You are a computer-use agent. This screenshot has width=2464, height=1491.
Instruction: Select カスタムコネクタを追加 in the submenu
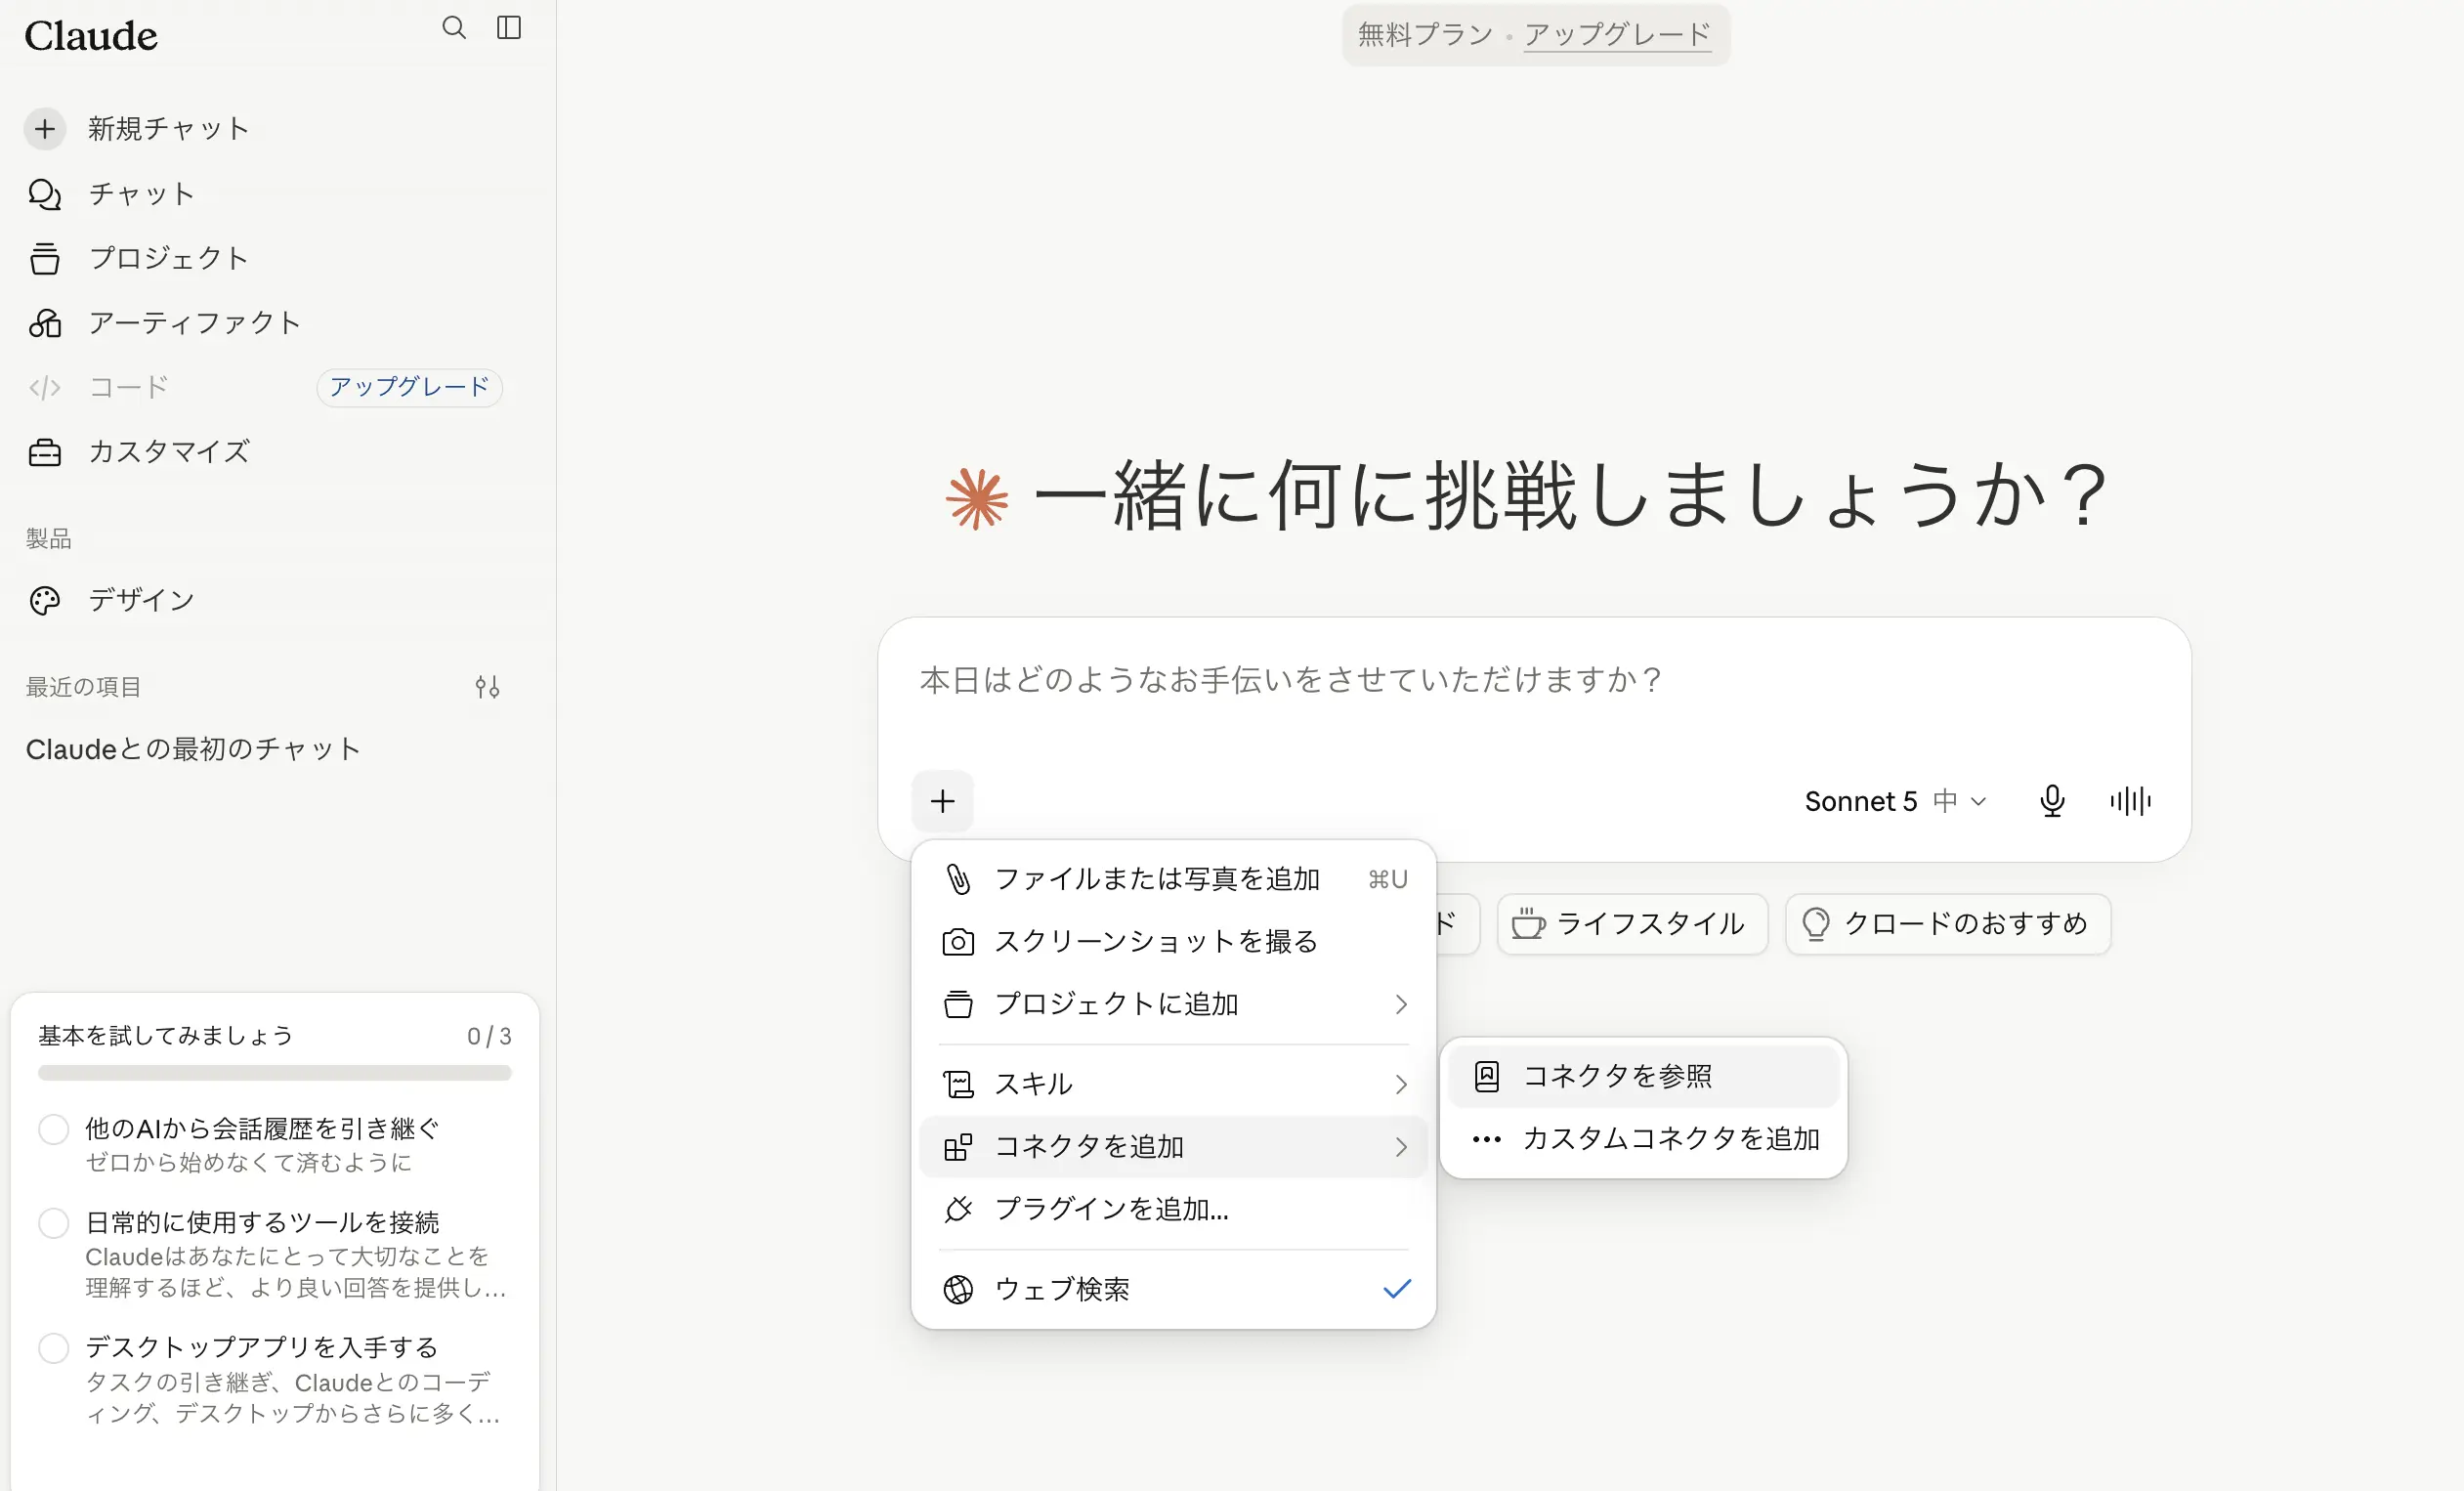pos(1643,1139)
